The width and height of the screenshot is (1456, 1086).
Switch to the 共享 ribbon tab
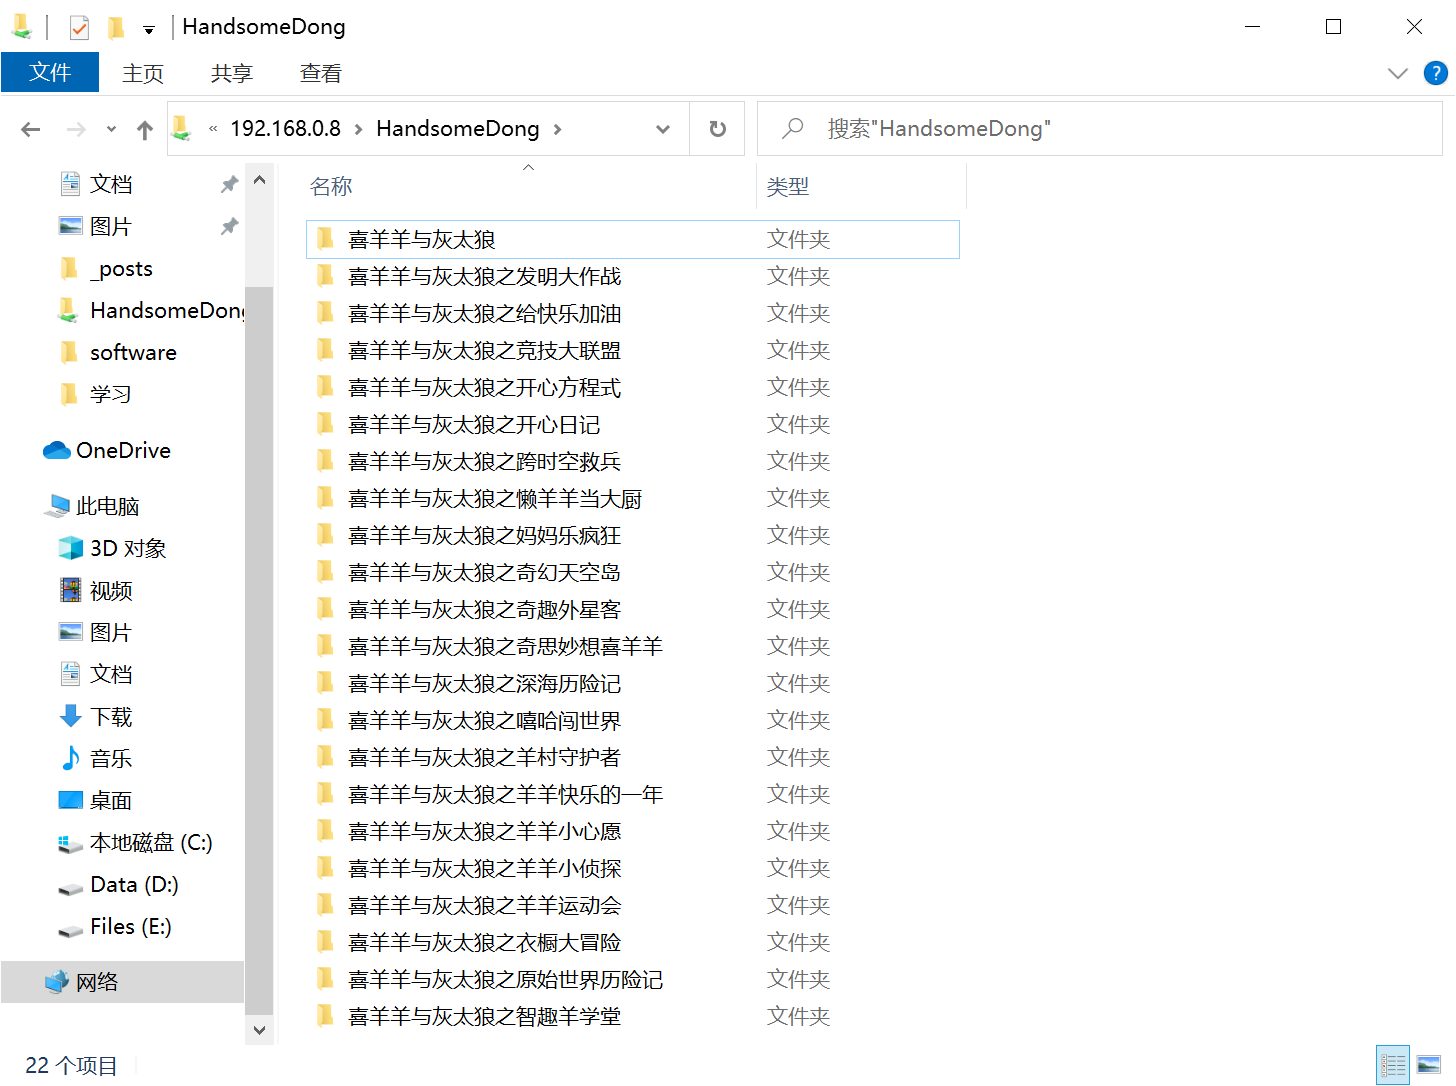tap(232, 73)
